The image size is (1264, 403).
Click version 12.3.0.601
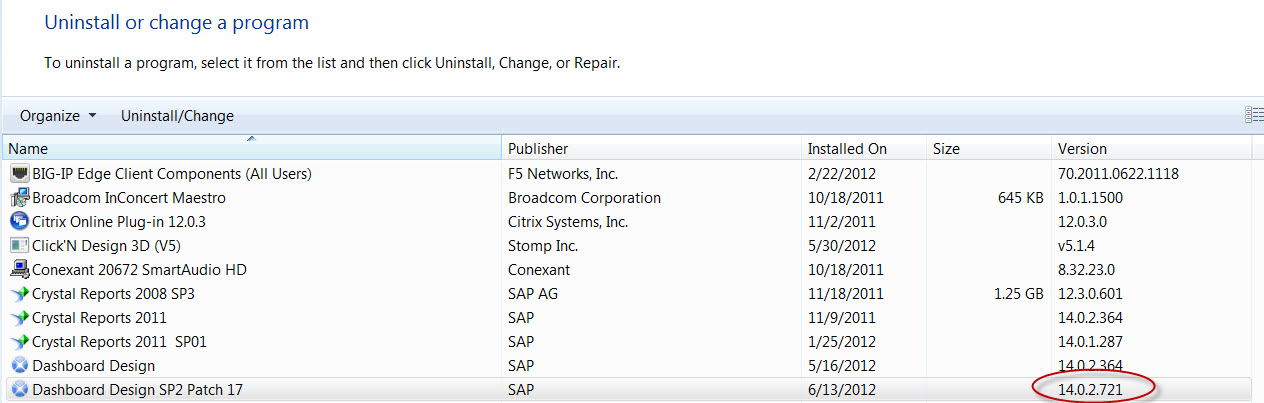point(1093,294)
